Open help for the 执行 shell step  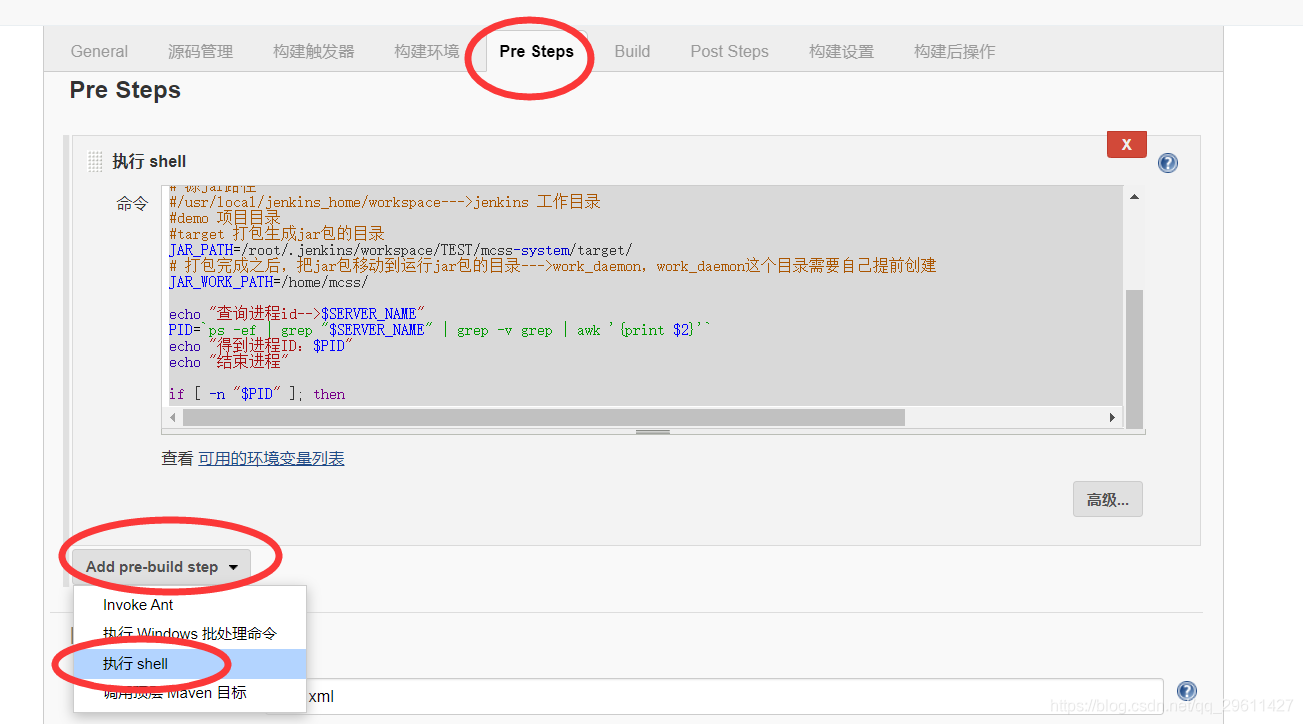1168,163
